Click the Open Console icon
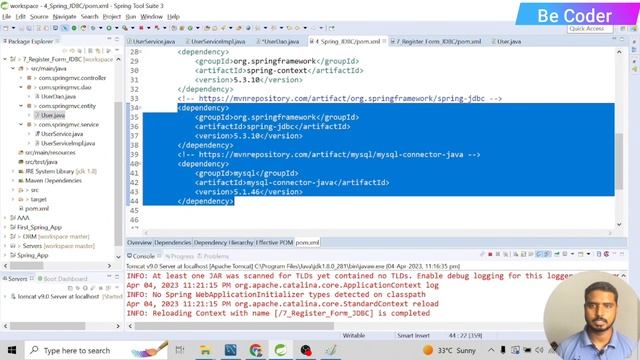Viewport: 640px width, 360px height. pyautogui.click(x=580, y=254)
